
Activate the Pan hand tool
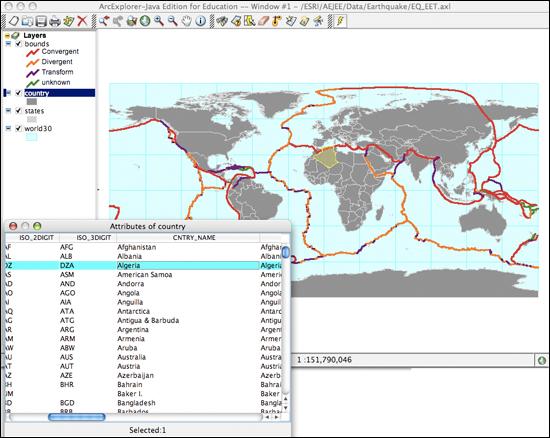coord(187,21)
